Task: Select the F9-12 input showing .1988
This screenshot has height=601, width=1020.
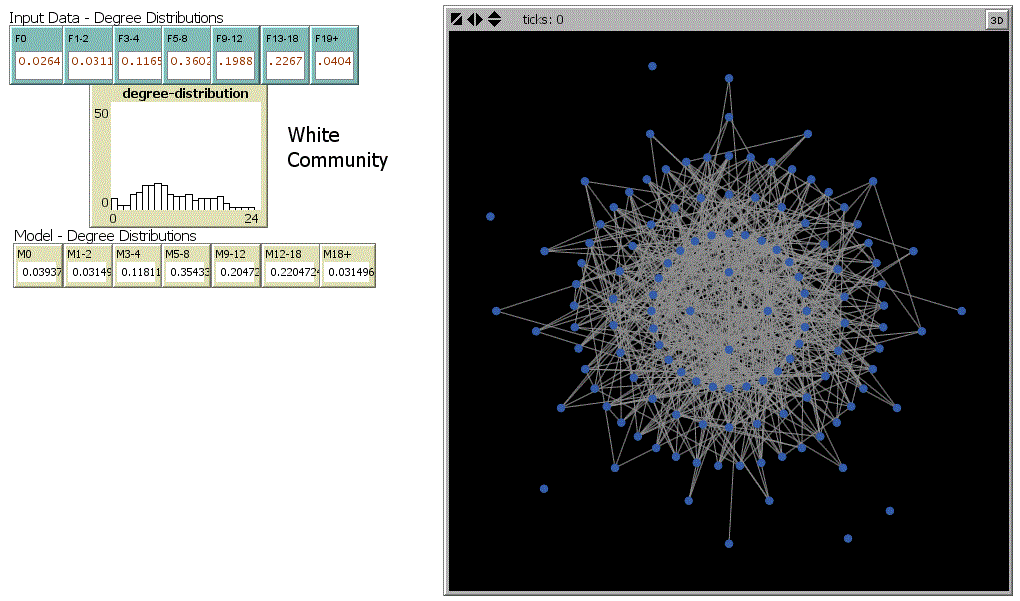Action: [236, 62]
